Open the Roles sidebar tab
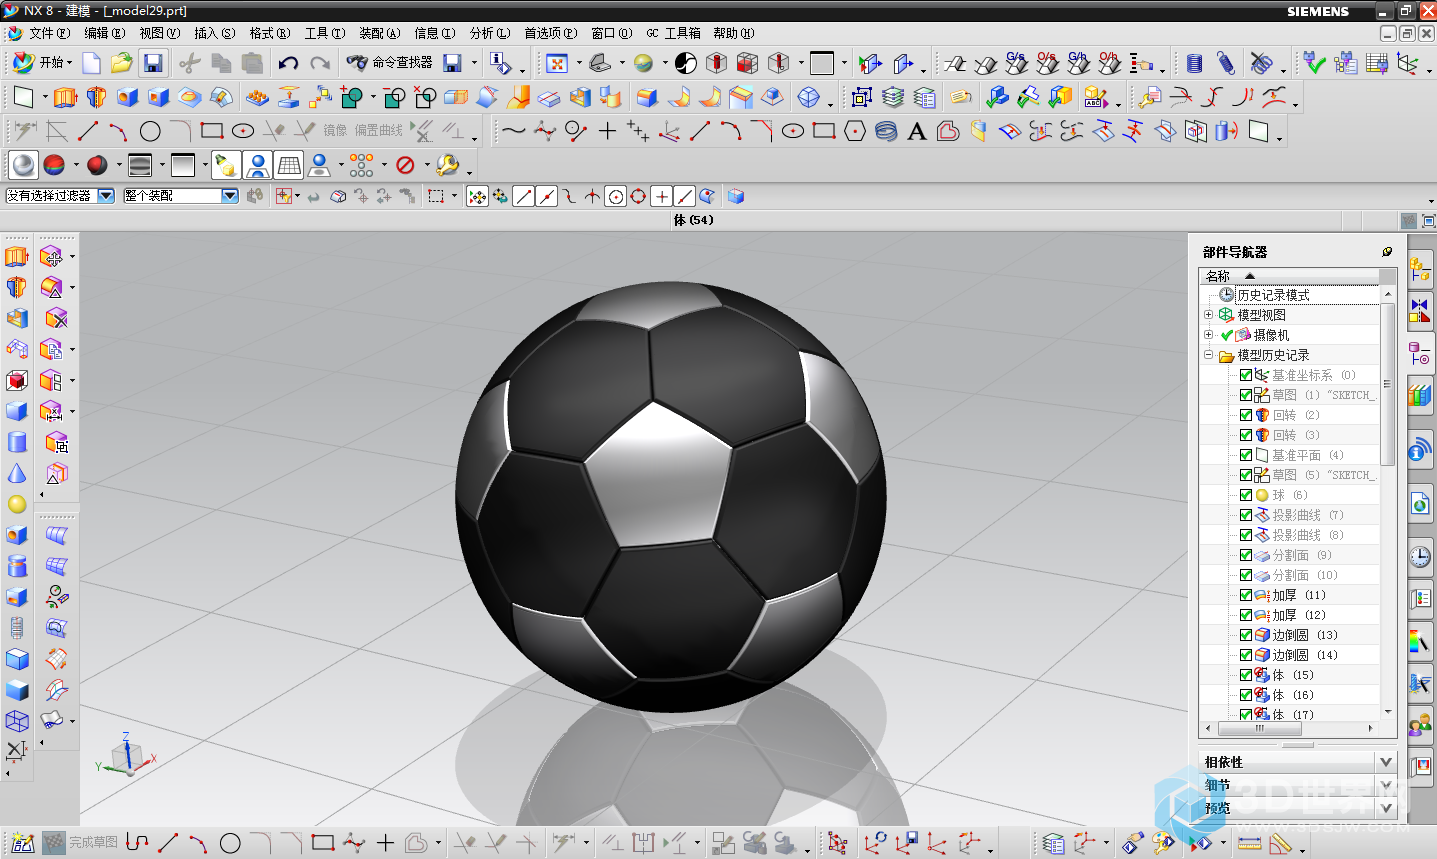Screen dimensions: 1437x859 pos(1420,726)
